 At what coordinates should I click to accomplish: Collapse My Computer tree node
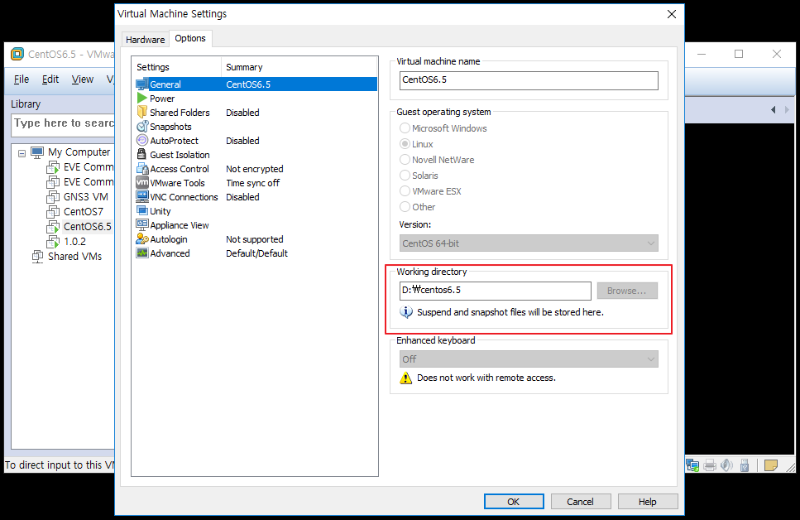21,153
